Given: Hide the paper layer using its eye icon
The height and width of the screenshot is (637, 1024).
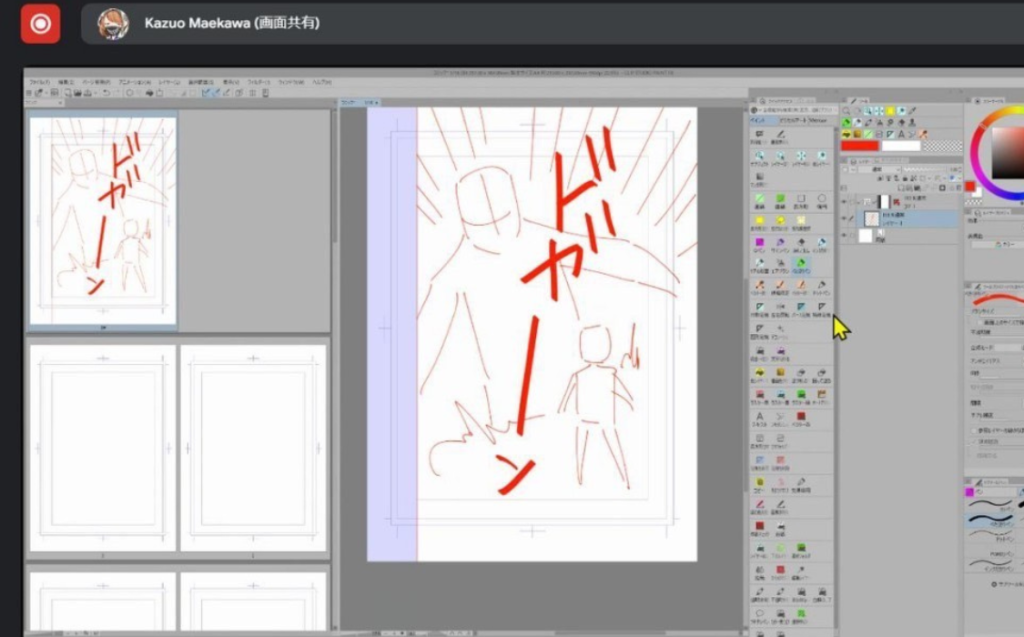Looking at the screenshot, I should coord(844,236).
